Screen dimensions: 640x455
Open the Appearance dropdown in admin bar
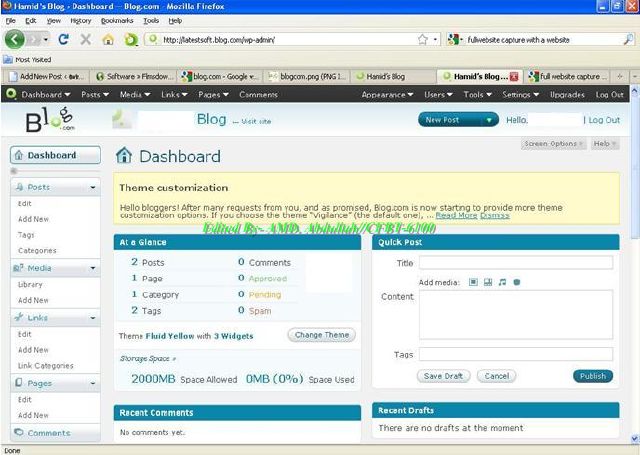coord(387,95)
